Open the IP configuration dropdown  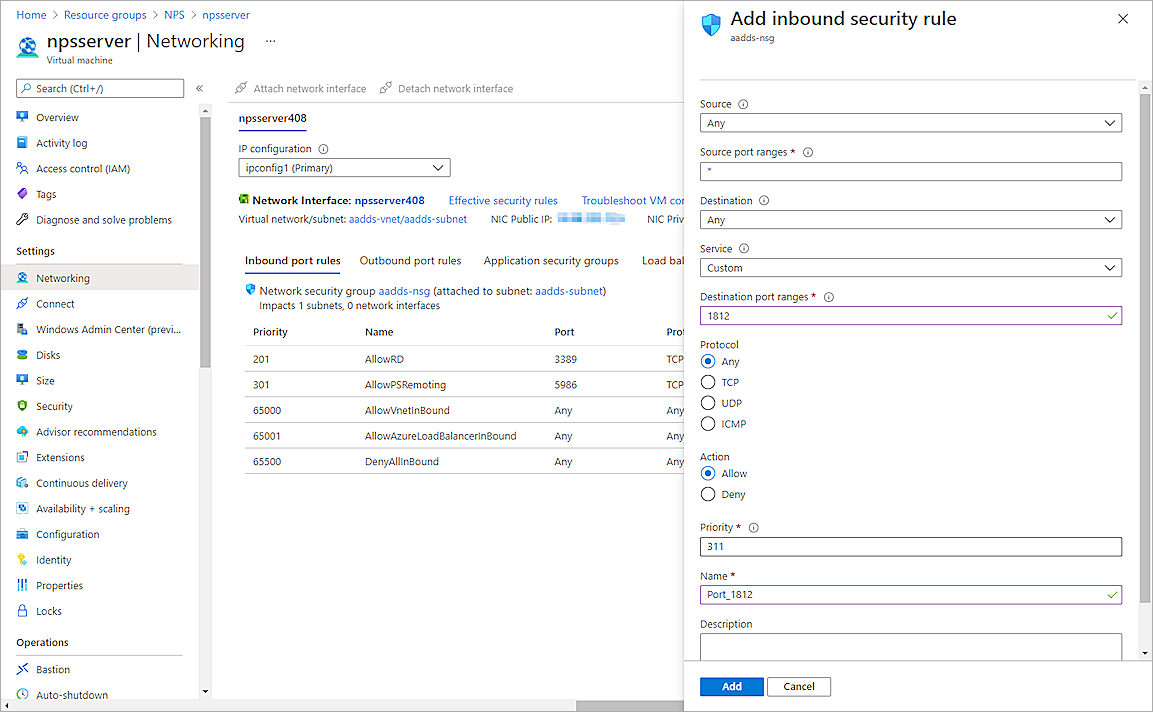(344, 168)
